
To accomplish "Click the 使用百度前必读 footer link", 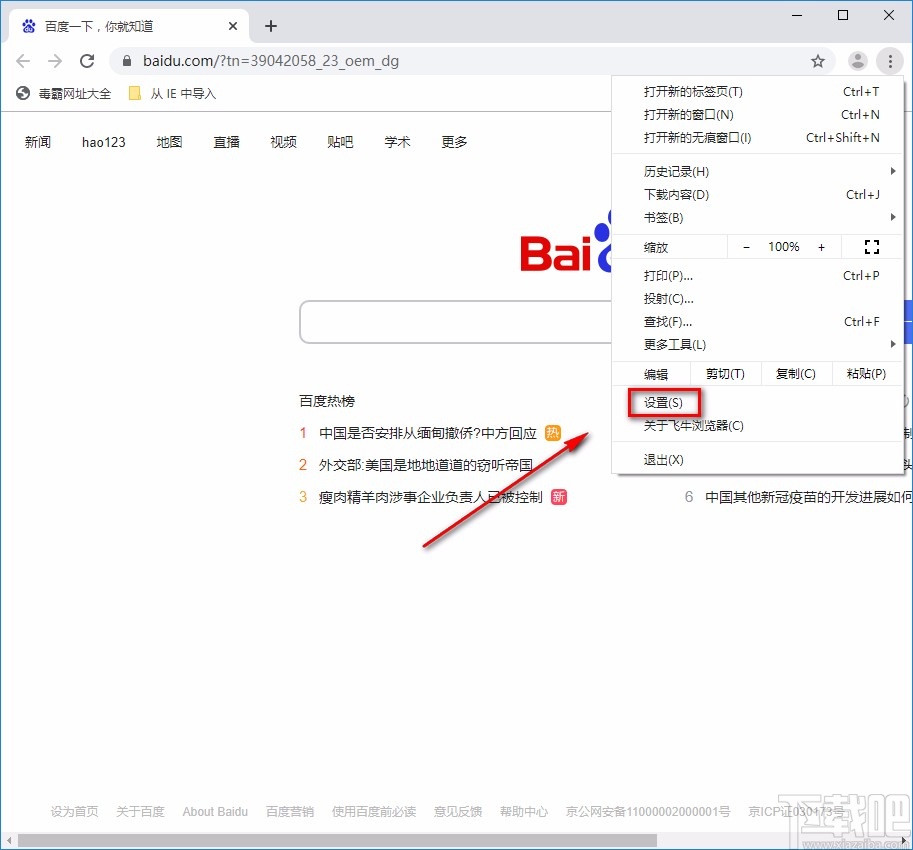I will click(374, 812).
